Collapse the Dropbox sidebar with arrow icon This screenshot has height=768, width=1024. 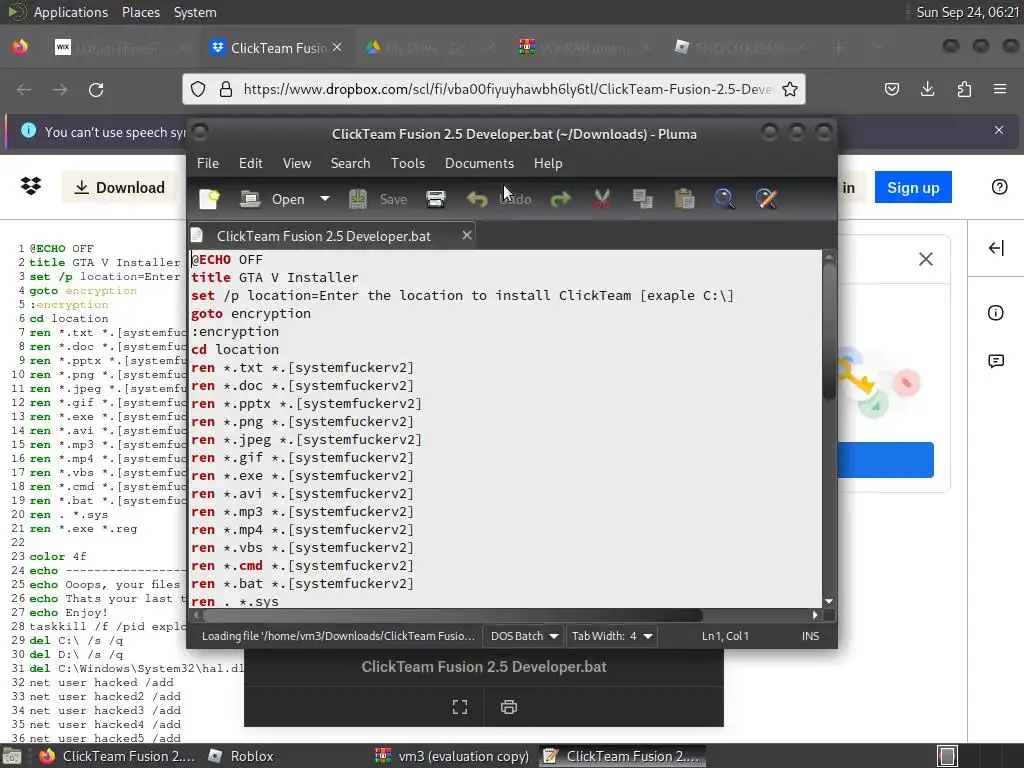[x=996, y=248]
